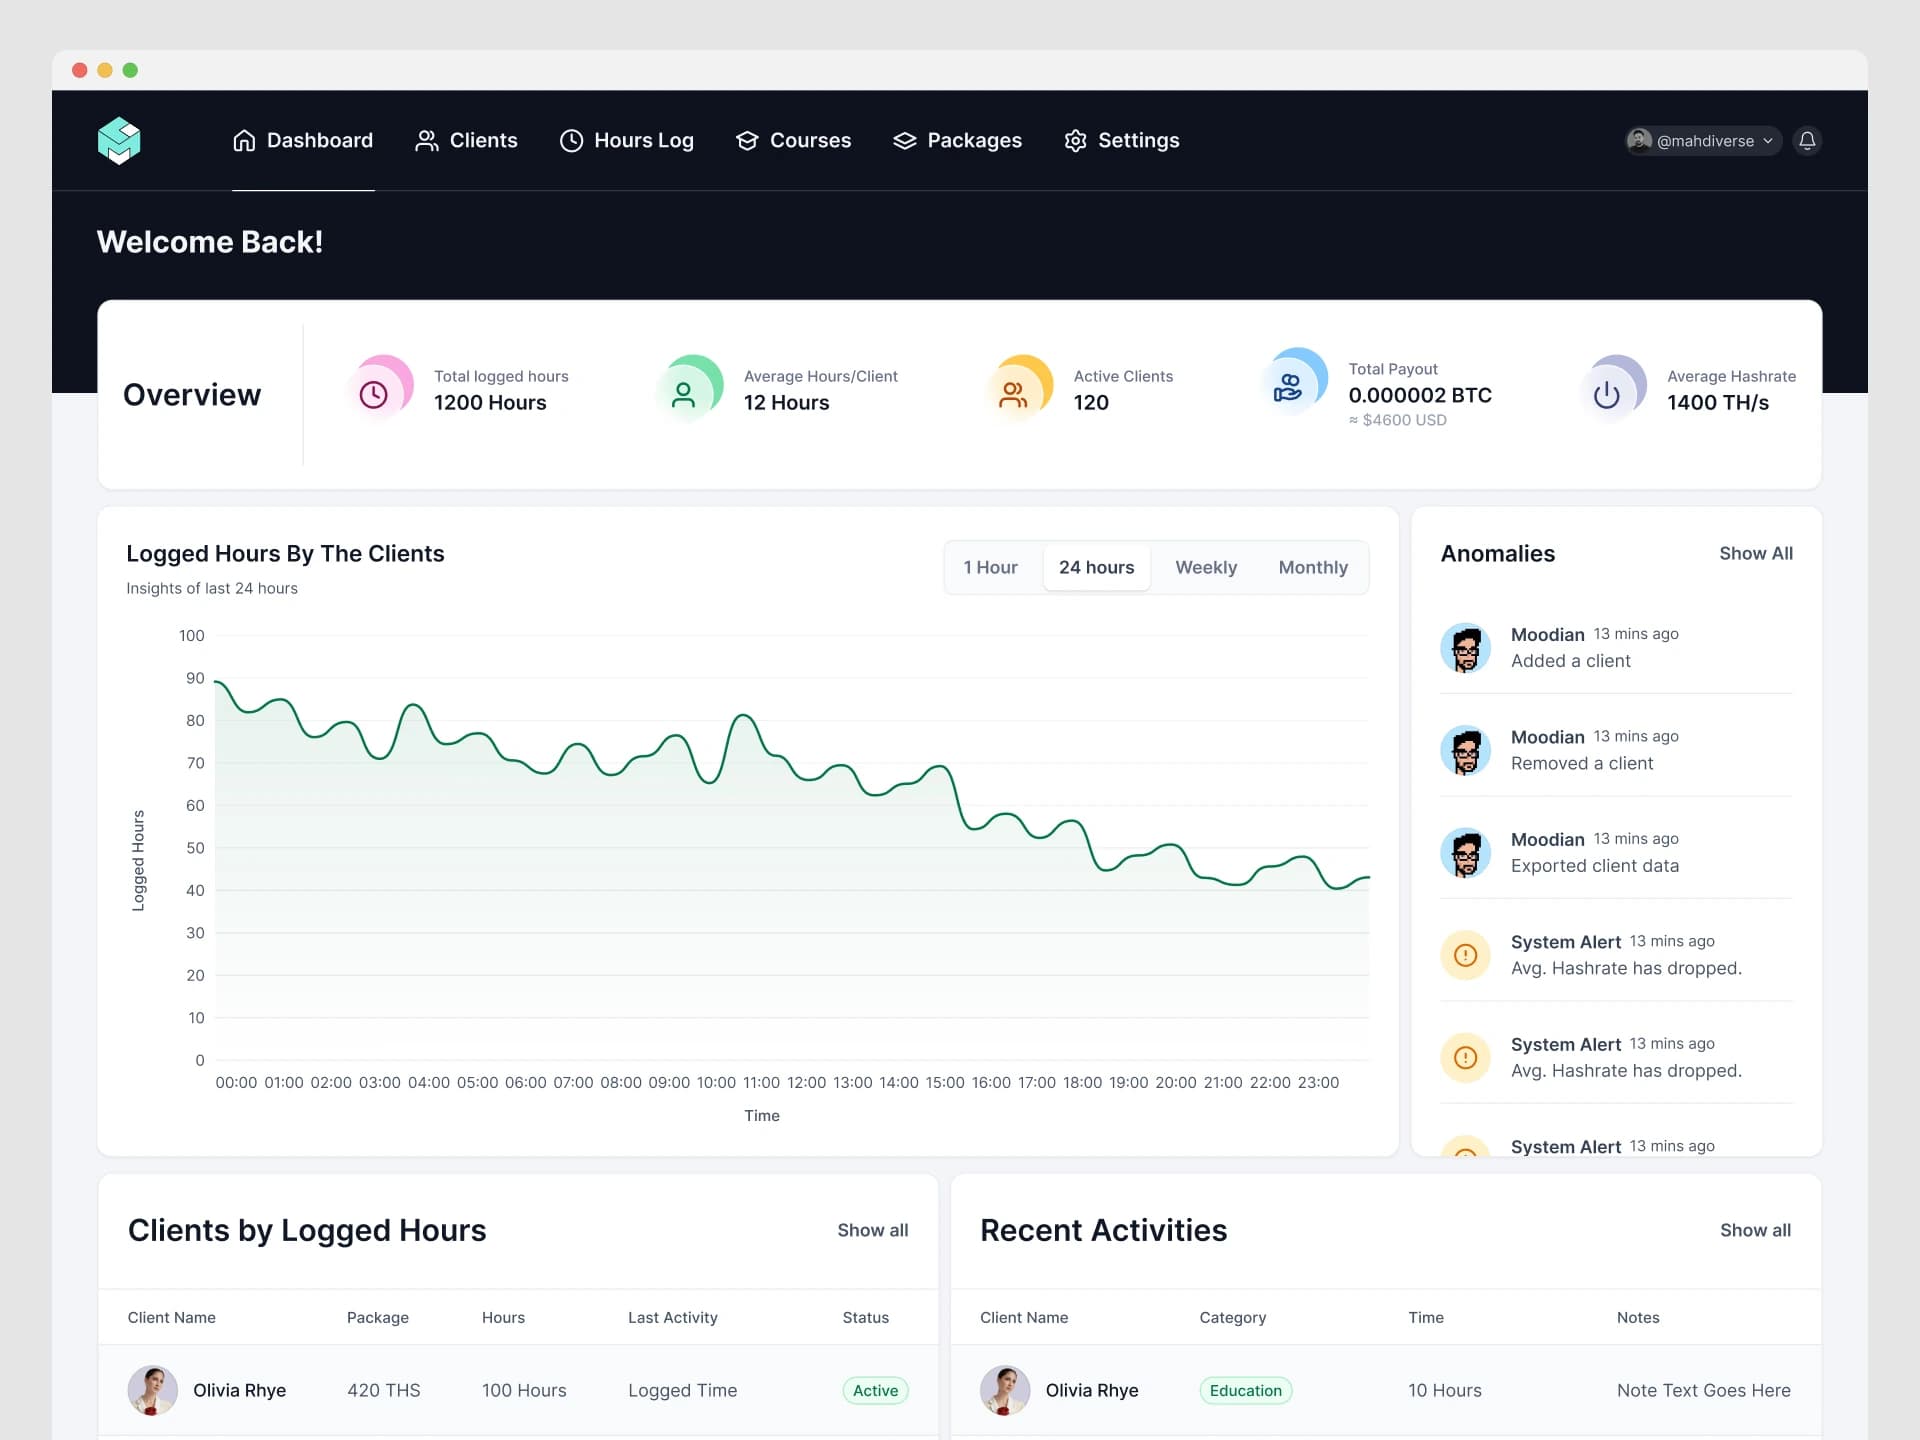Select the 1 Hour chart range
The image size is (1920, 1440).
click(x=990, y=568)
